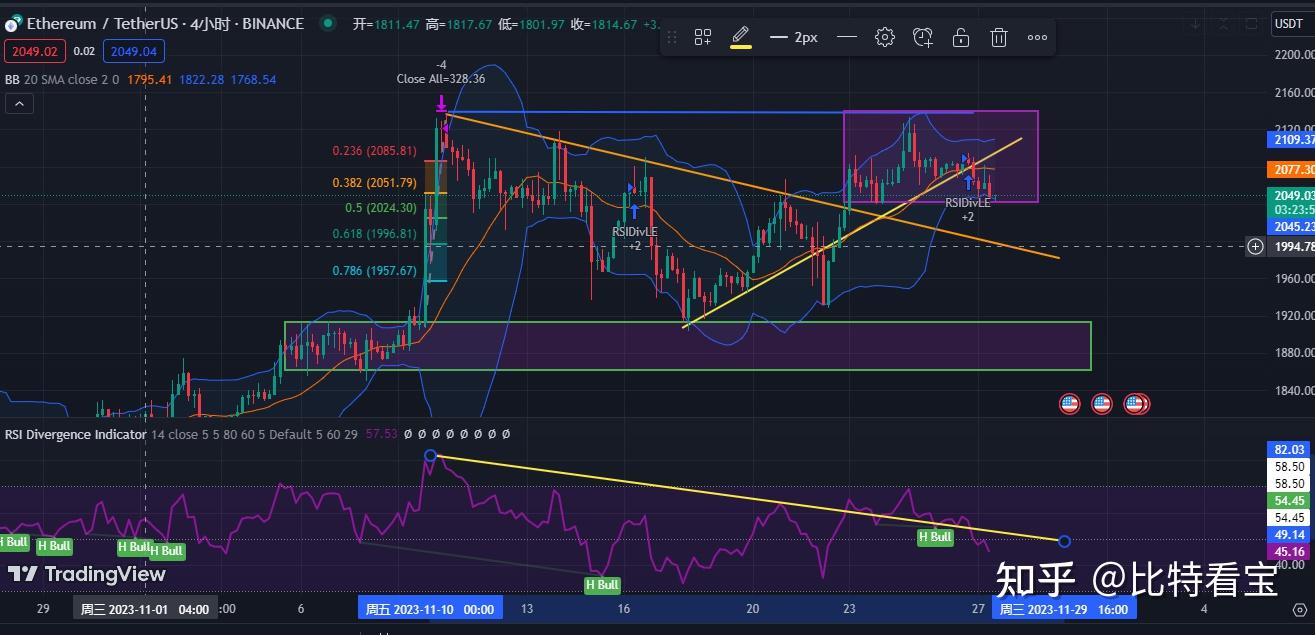Select the yellow RSI trendline right anchor
This screenshot has width=1315, height=635.
click(1064, 541)
